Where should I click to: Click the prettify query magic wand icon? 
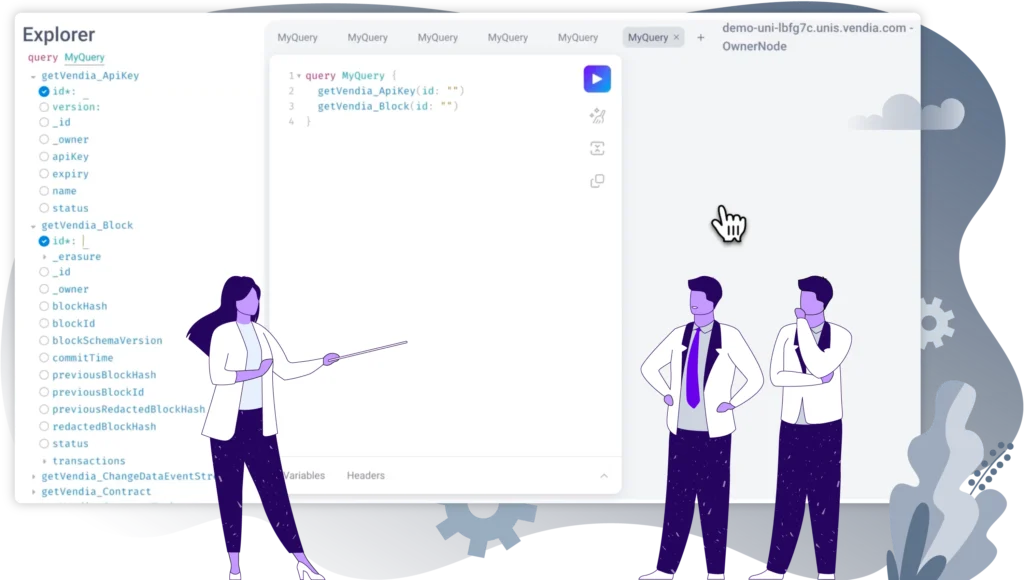click(597, 116)
